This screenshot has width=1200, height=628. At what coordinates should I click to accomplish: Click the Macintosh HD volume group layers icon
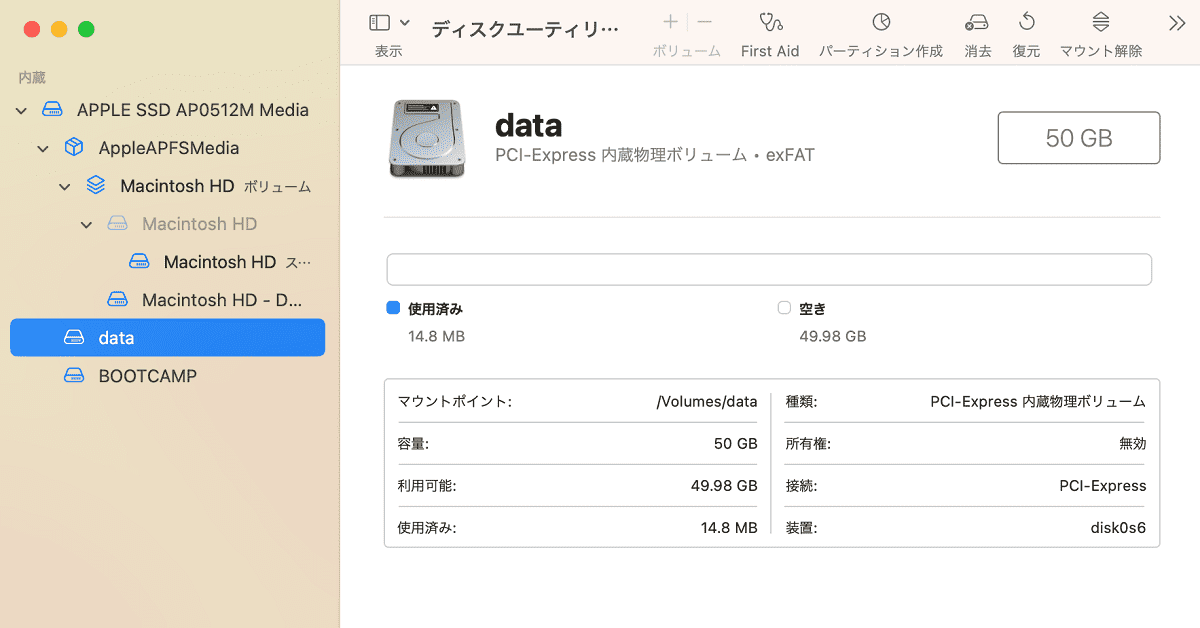95,186
